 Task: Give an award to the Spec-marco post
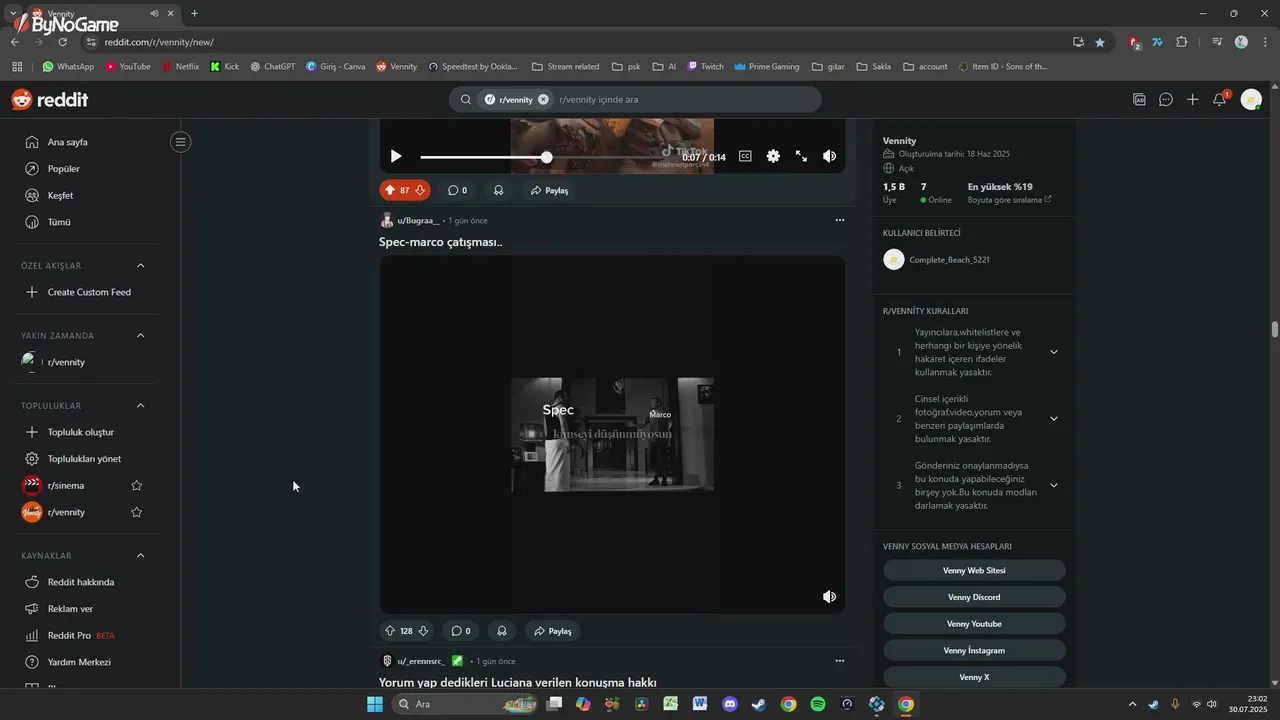pyautogui.click(x=502, y=631)
